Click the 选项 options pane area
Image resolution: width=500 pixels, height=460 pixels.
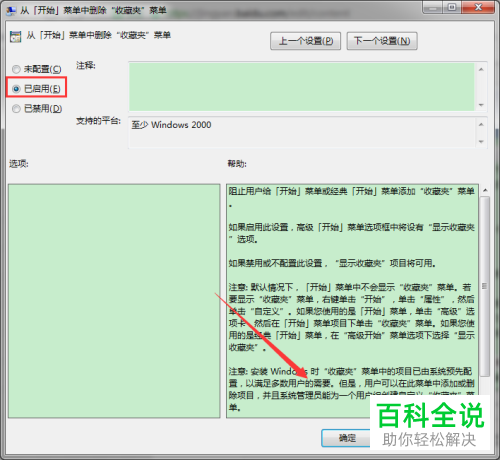[114, 301]
